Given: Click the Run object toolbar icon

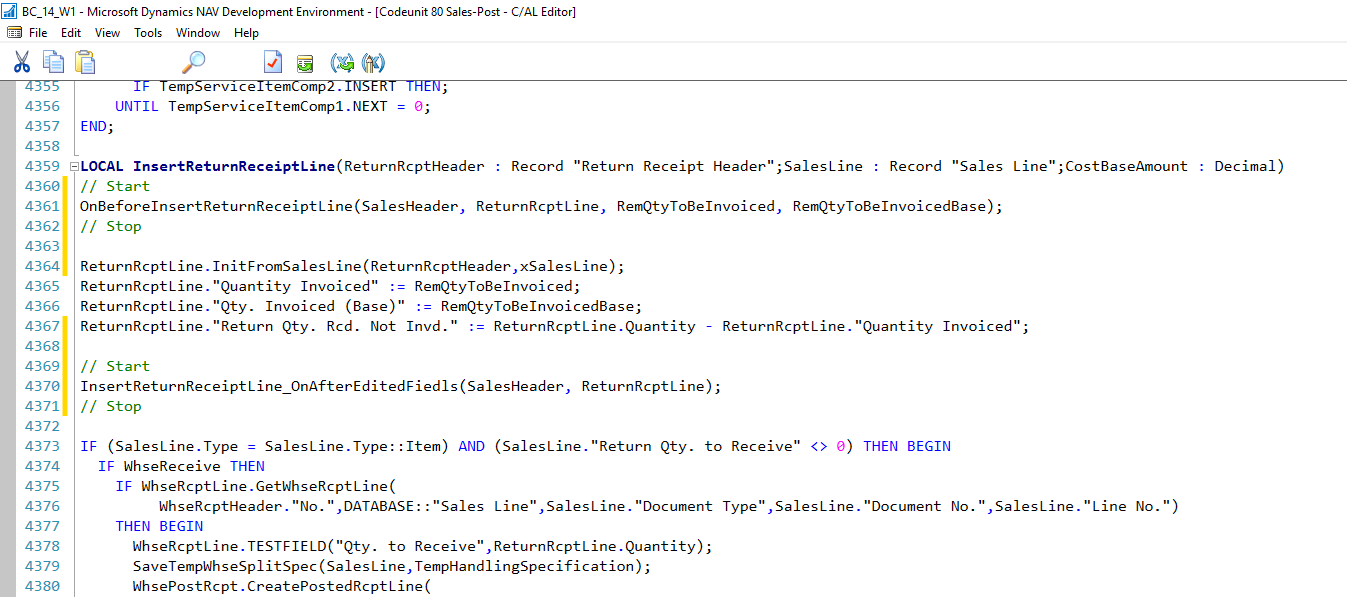Looking at the screenshot, I should coord(305,61).
